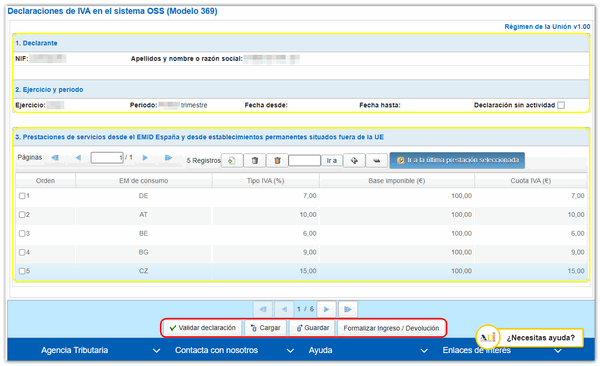Add a new record with the sheet-plus icon
The image size is (600, 366).
[232, 160]
